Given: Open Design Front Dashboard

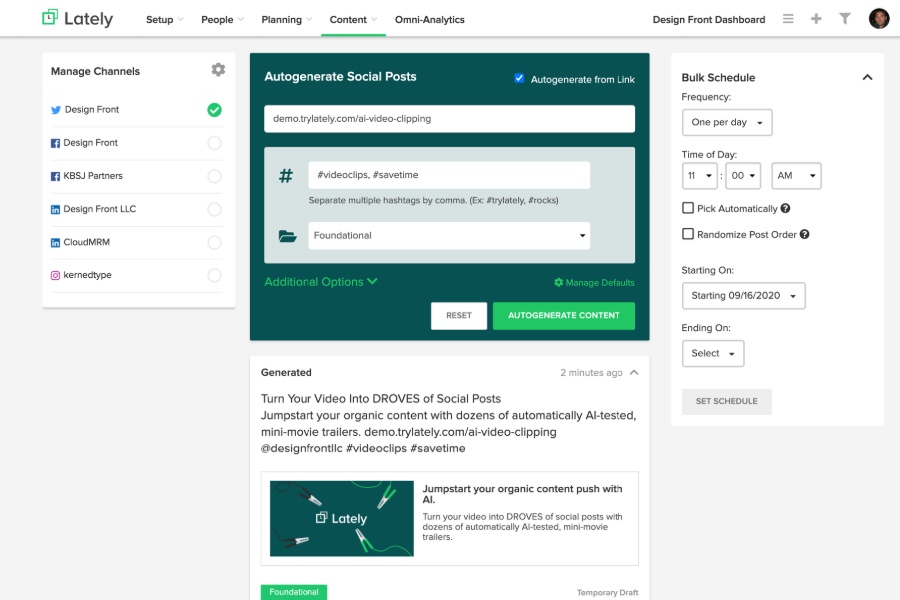Looking at the screenshot, I should coord(709,20).
